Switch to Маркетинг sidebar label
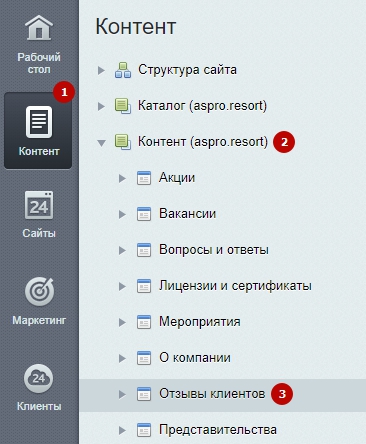Viewport: 366px width, 444px height. [x=39, y=320]
